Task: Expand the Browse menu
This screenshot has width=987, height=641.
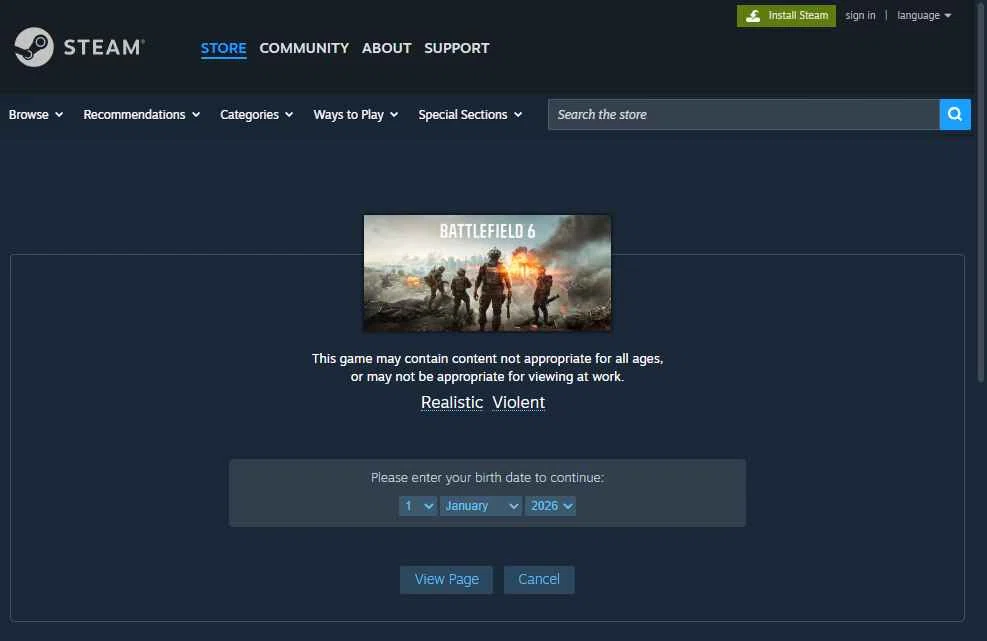Action: tap(36, 115)
